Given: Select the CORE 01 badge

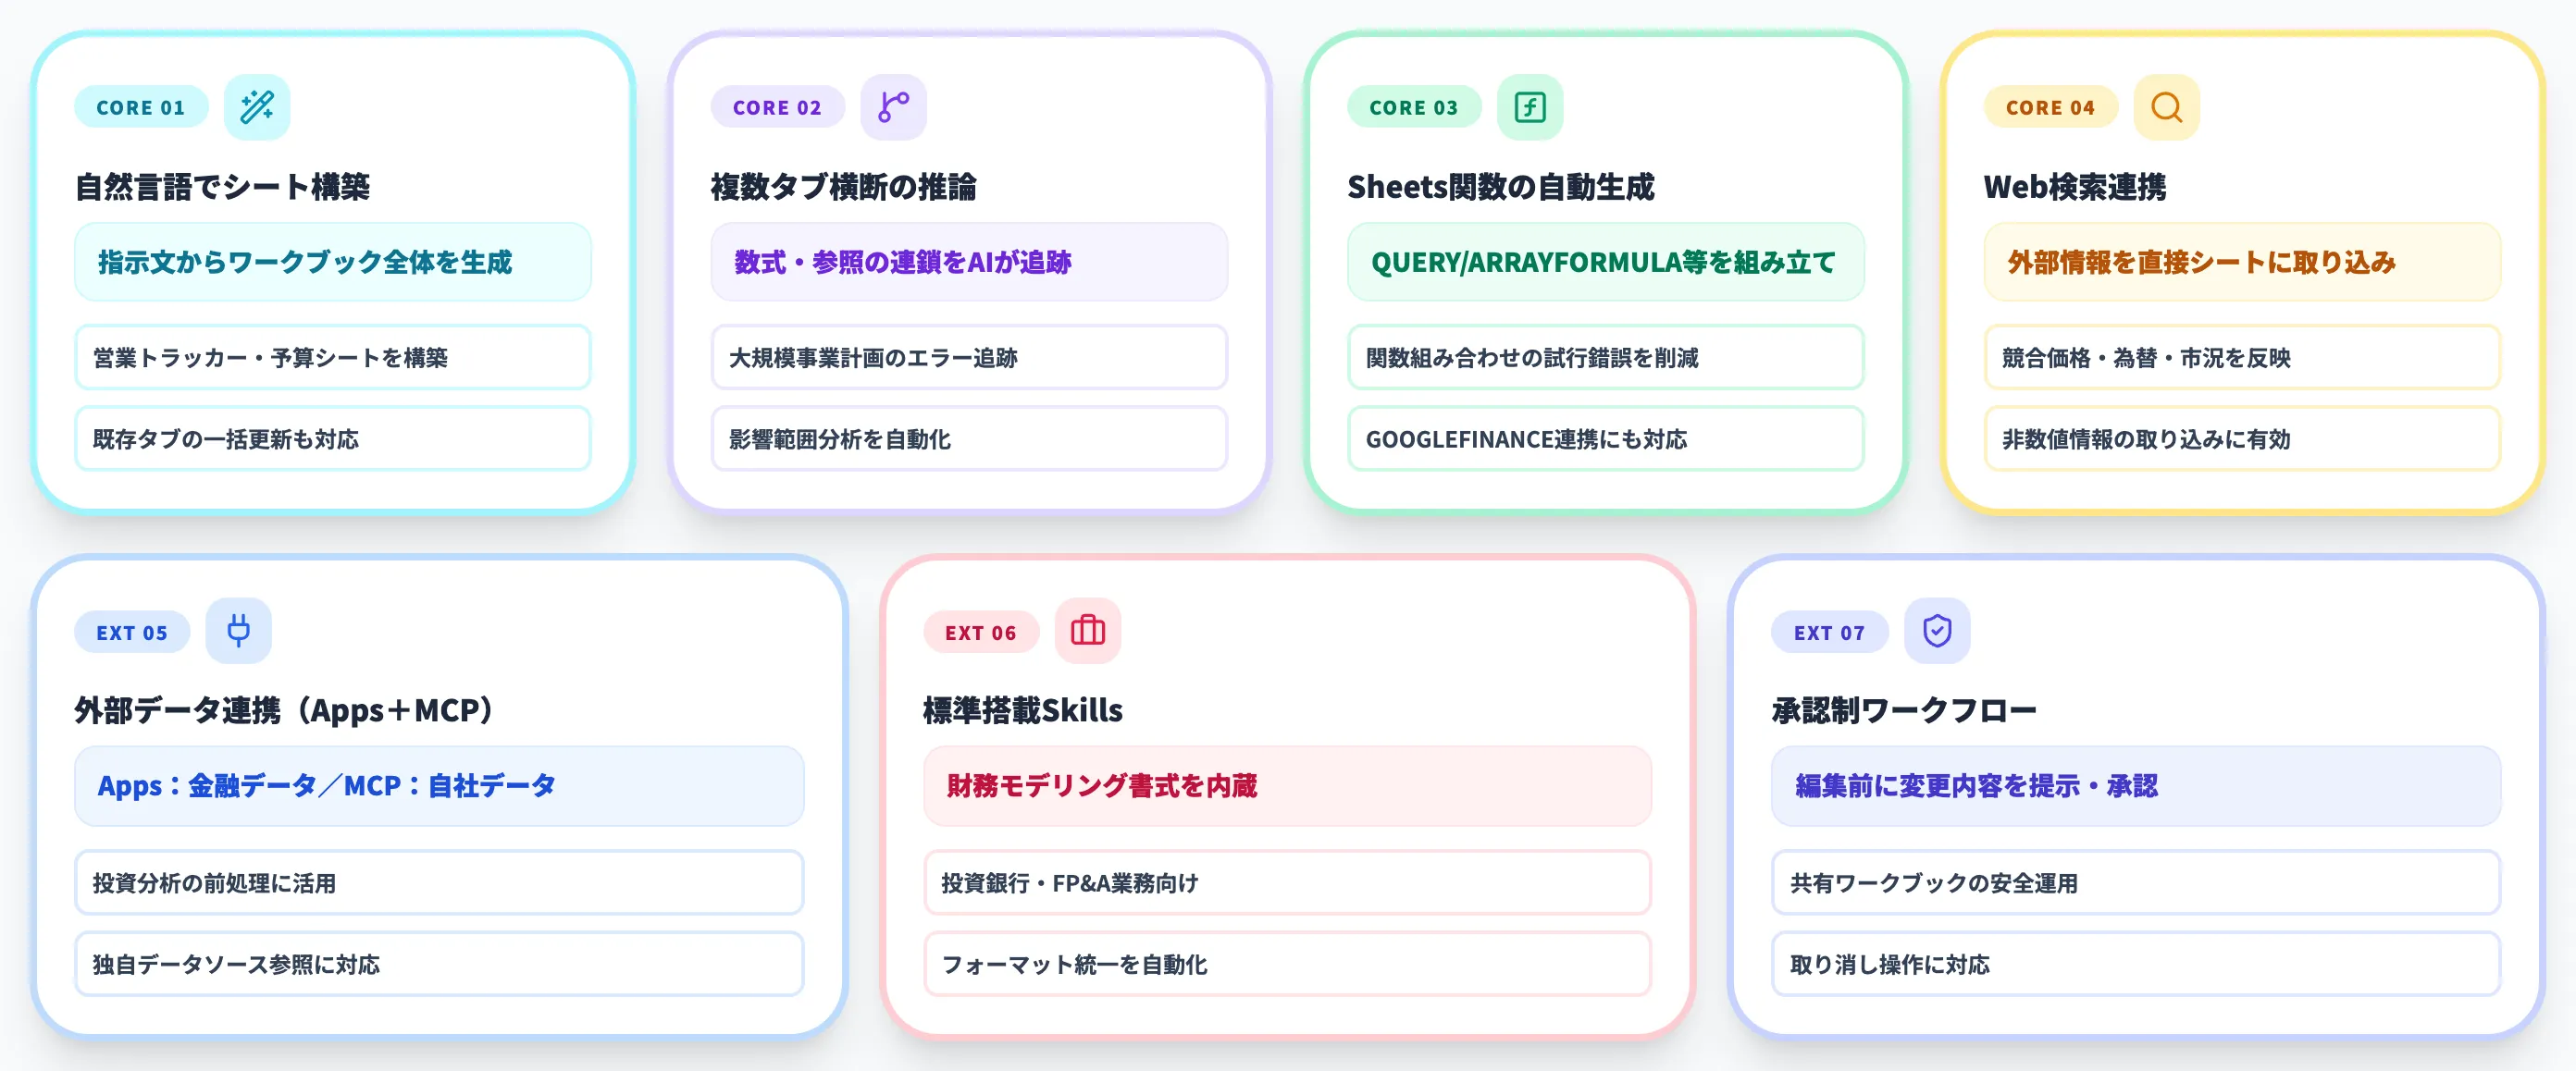Looking at the screenshot, I should pyautogui.click(x=141, y=107).
